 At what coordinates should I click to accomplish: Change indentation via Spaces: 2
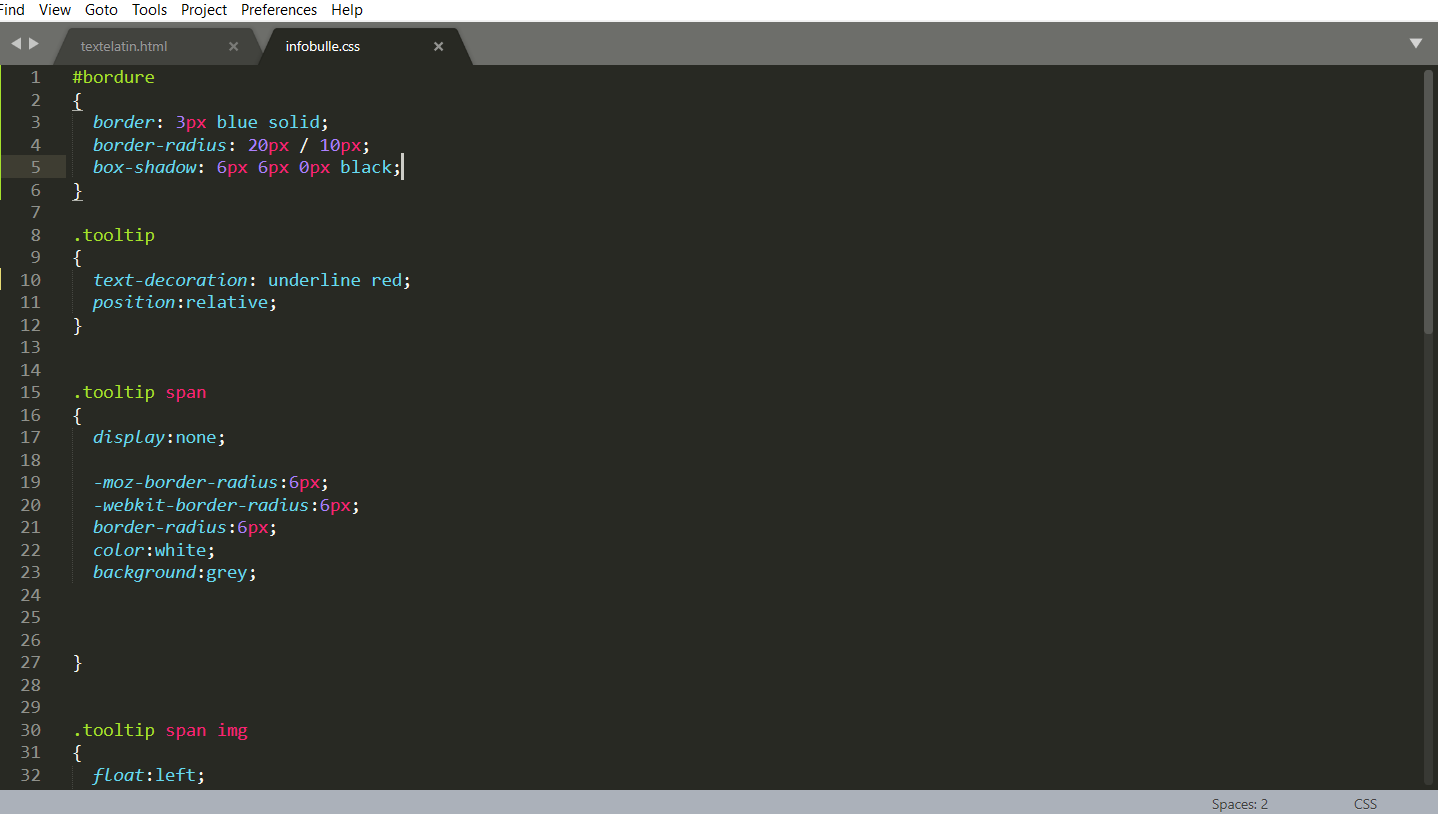pos(1239,804)
